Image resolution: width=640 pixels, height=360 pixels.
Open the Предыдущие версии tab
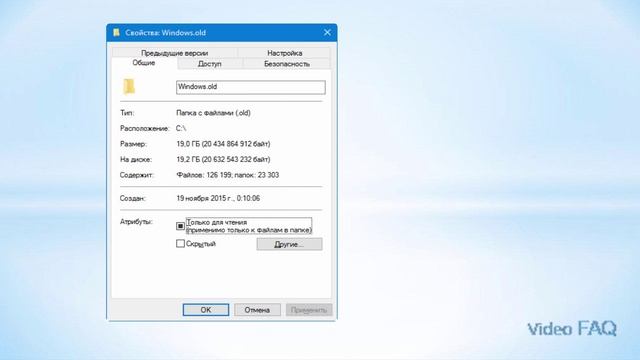pyautogui.click(x=174, y=53)
